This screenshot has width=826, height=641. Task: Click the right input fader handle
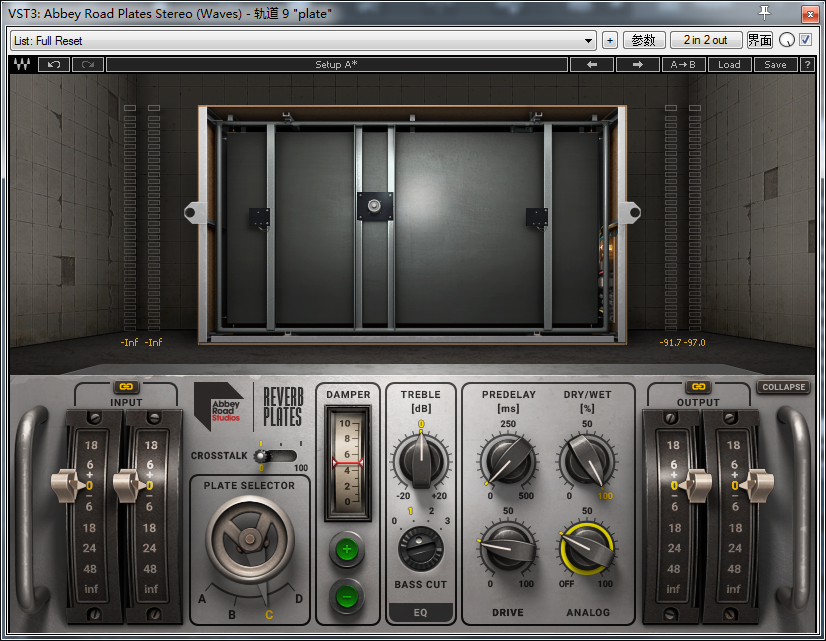click(x=128, y=485)
